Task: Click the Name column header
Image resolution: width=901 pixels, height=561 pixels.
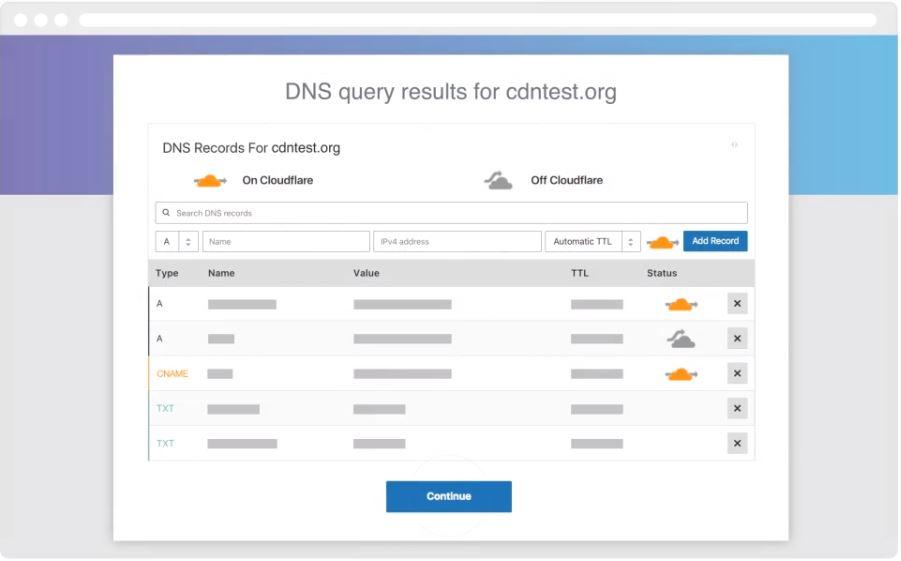Action: [x=221, y=273]
